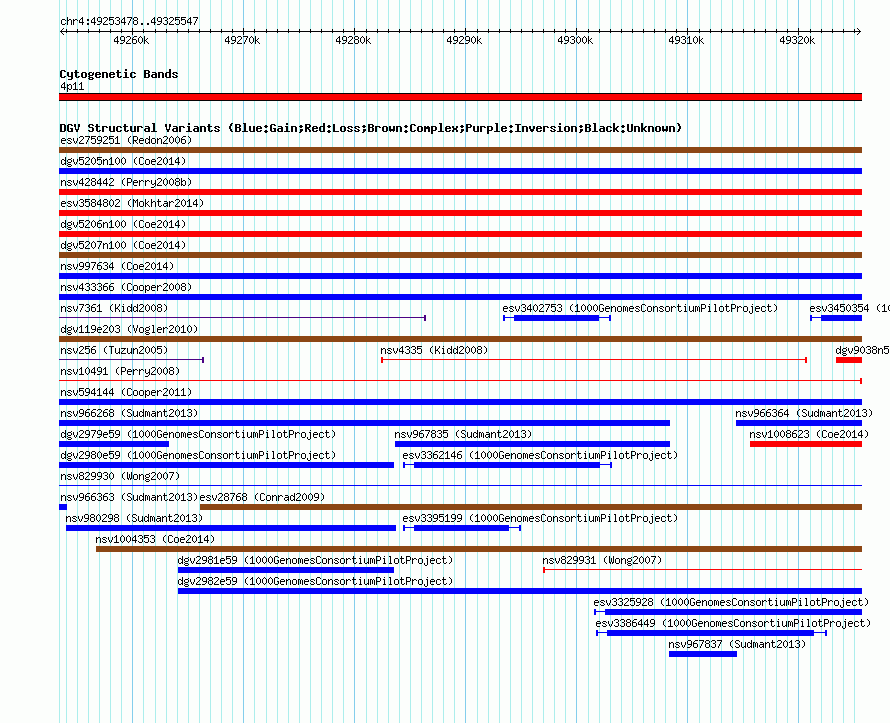Open variant esv2759251 (Redon2006)
890x723 pixels.
pos(126,140)
